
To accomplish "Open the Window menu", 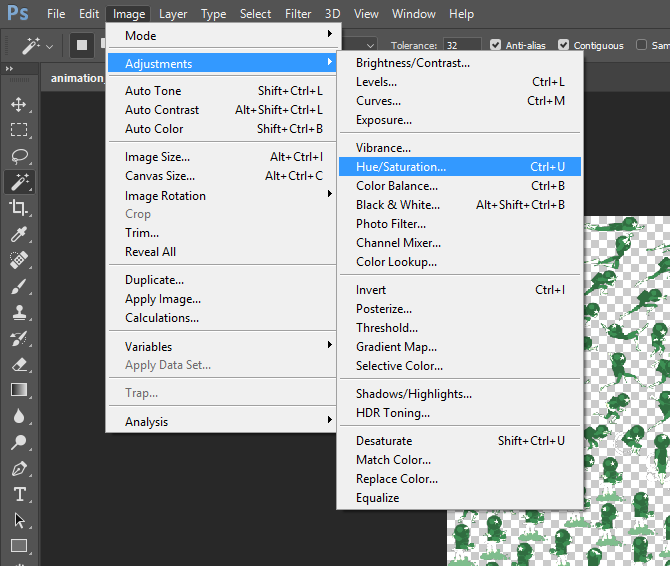I will [x=414, y=14].
